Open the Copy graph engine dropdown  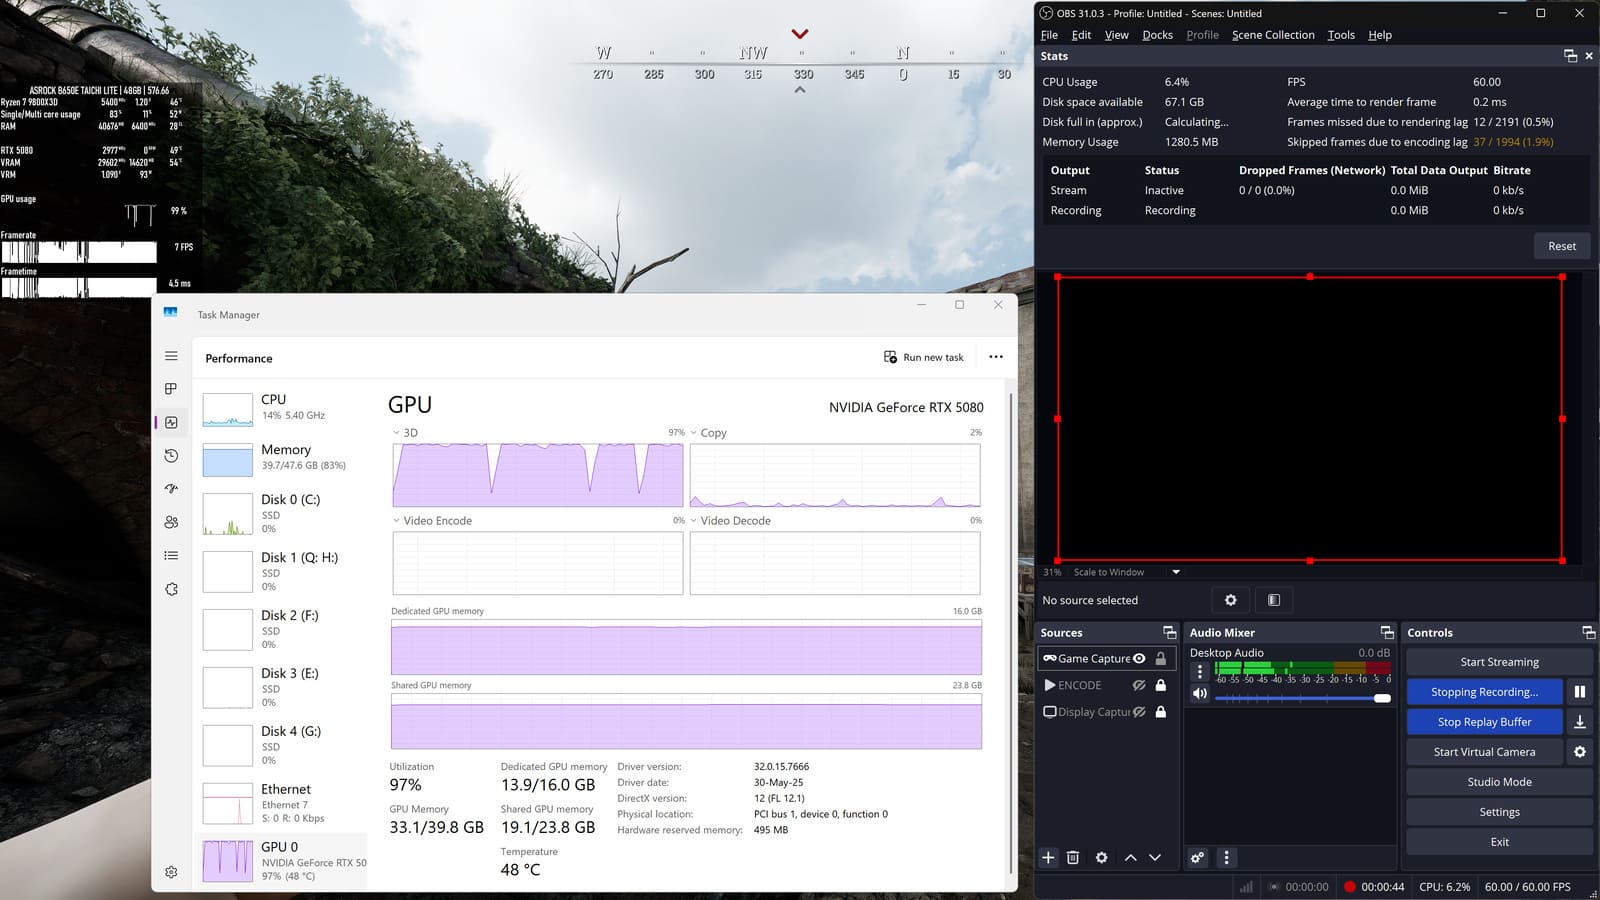click(x=694, y=433)
